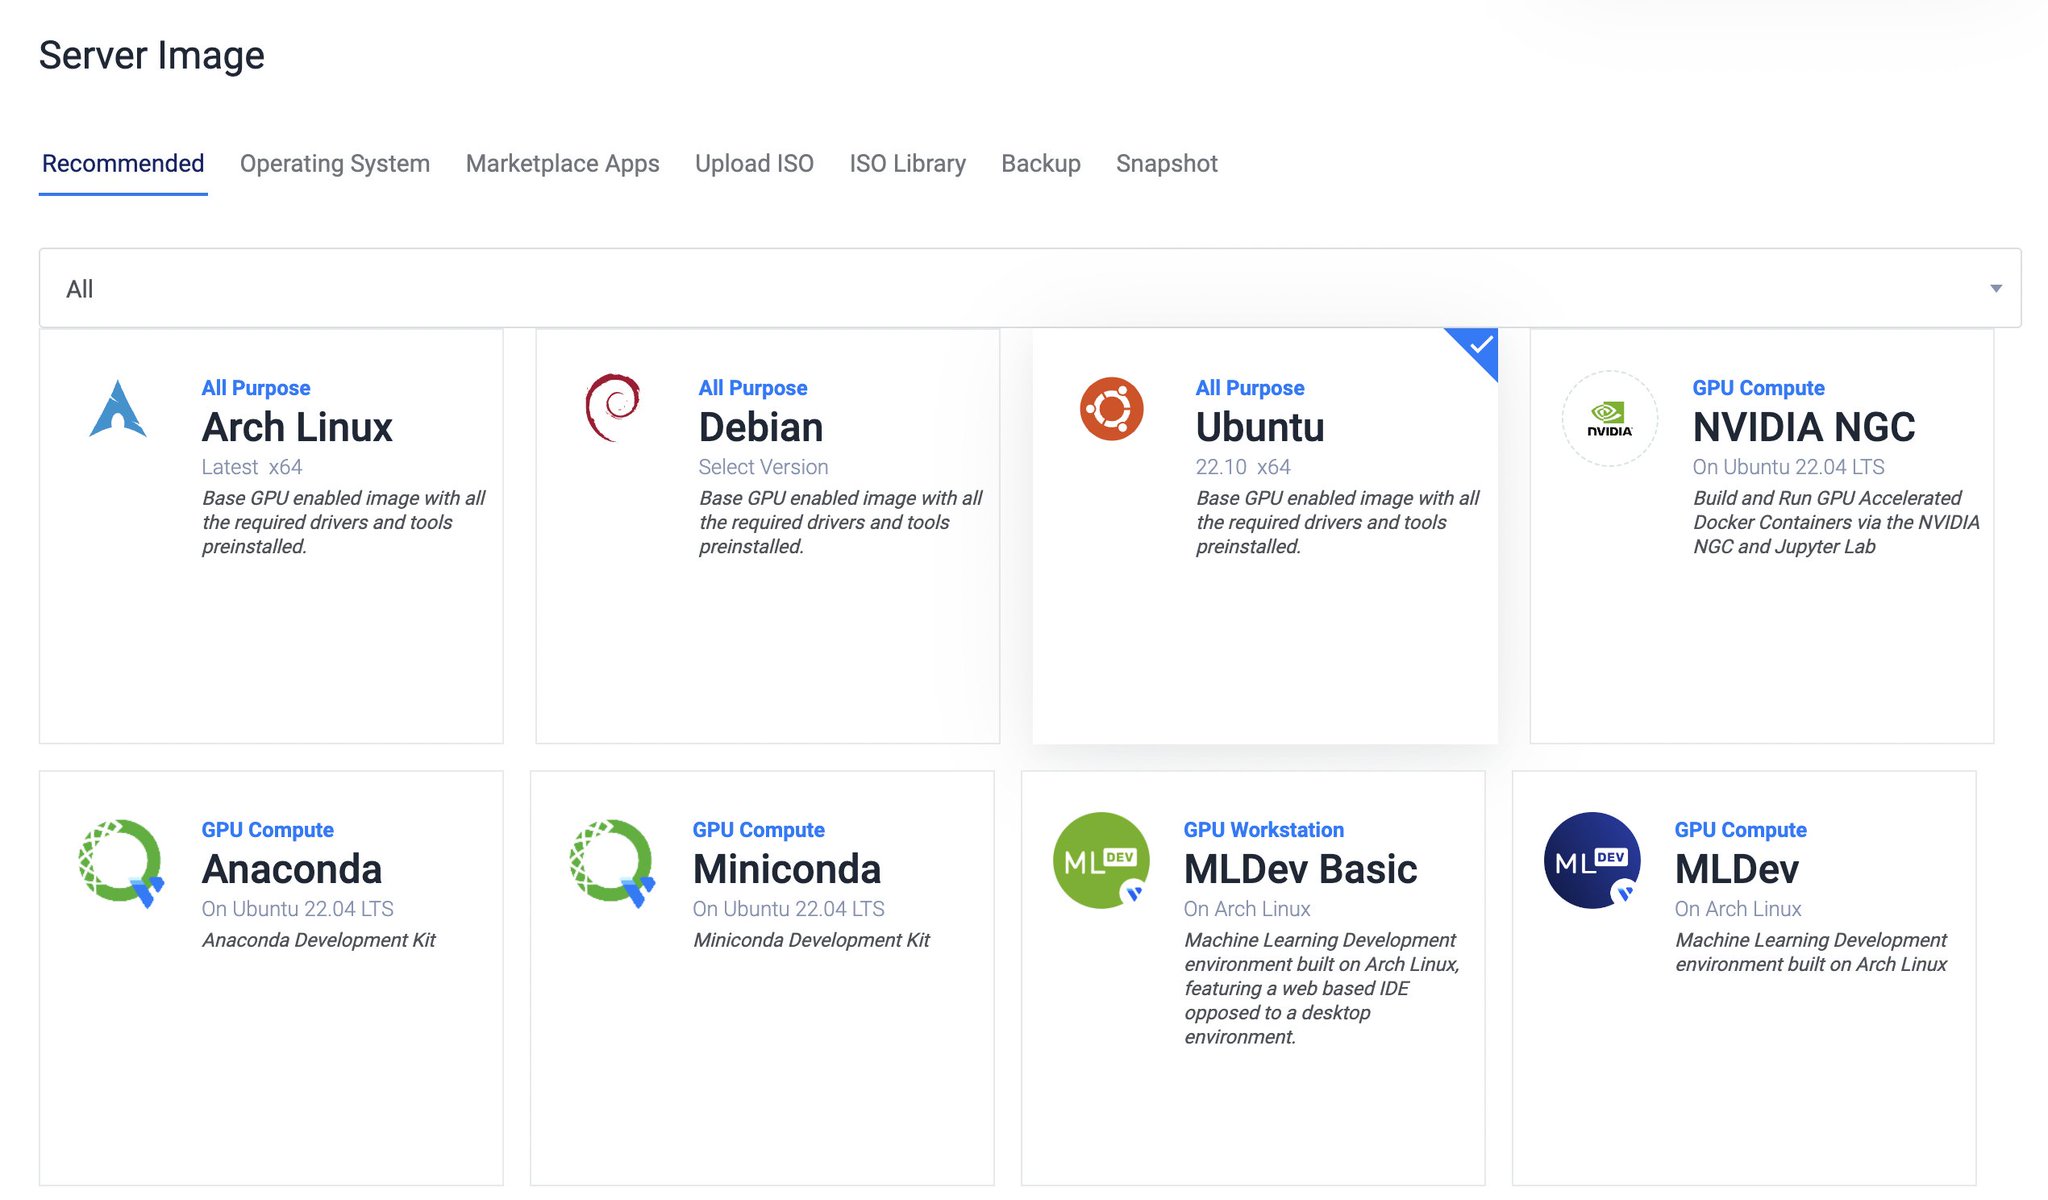
Task: Select the Snapshot tab
Action: tap(1167, 163)
